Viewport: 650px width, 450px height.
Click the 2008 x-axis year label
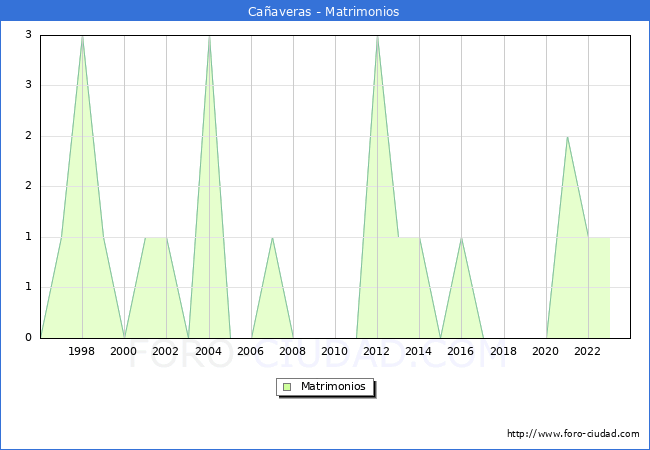tap(293, 351)
